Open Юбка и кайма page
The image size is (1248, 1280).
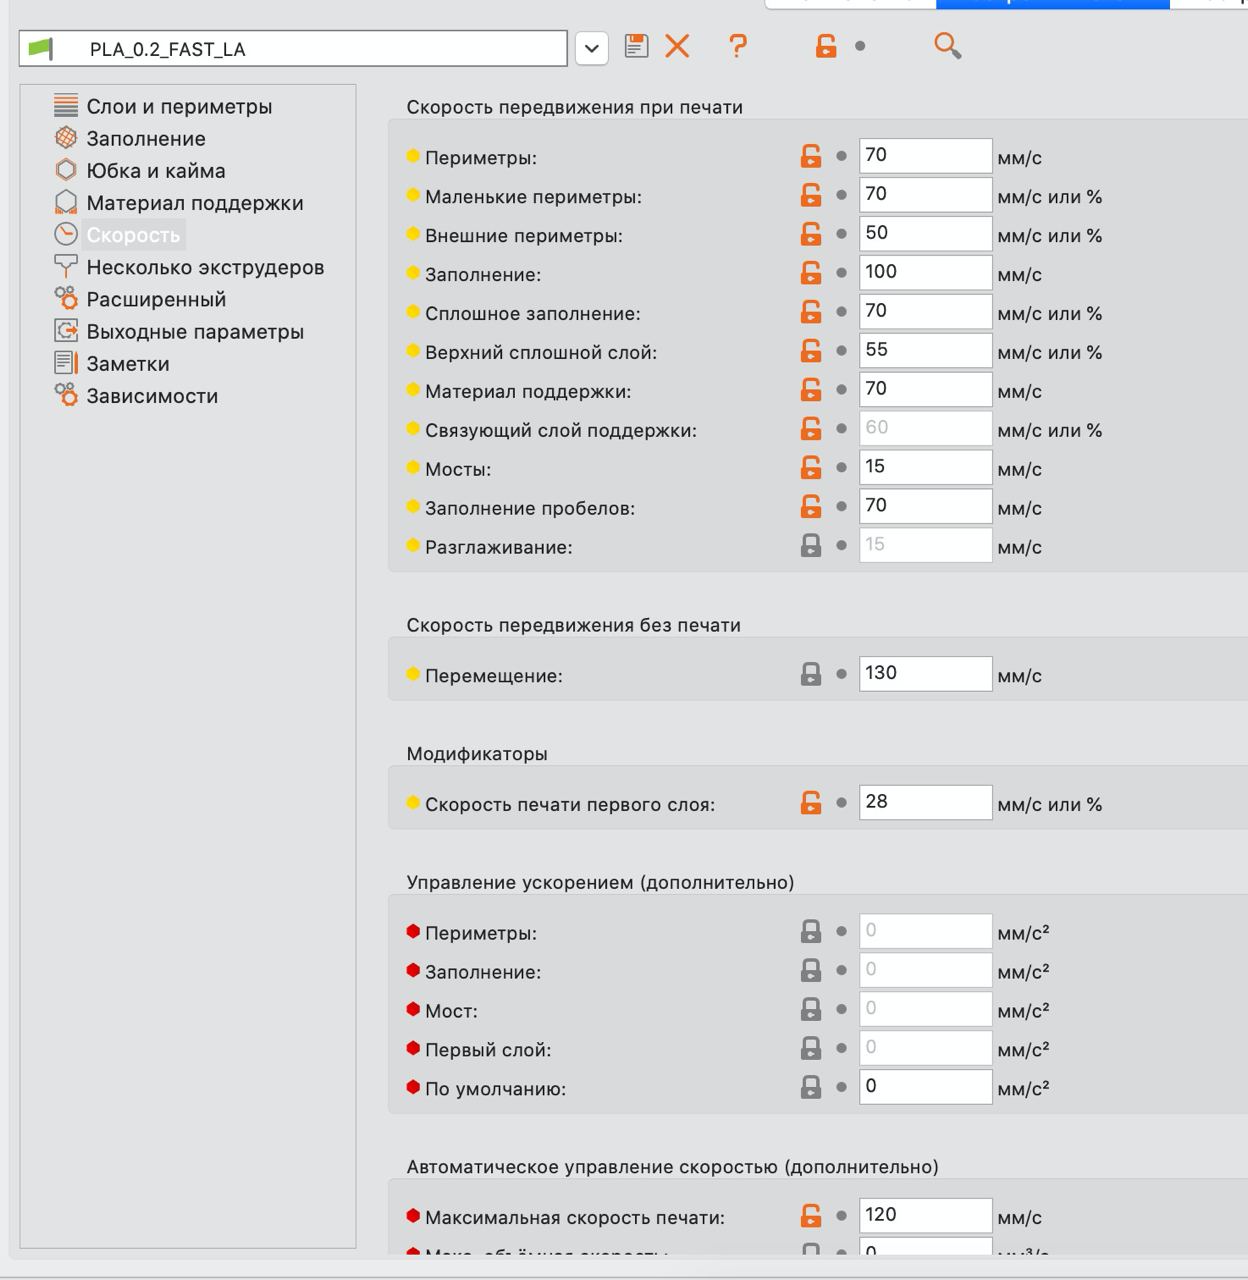(x=156, y=170)
